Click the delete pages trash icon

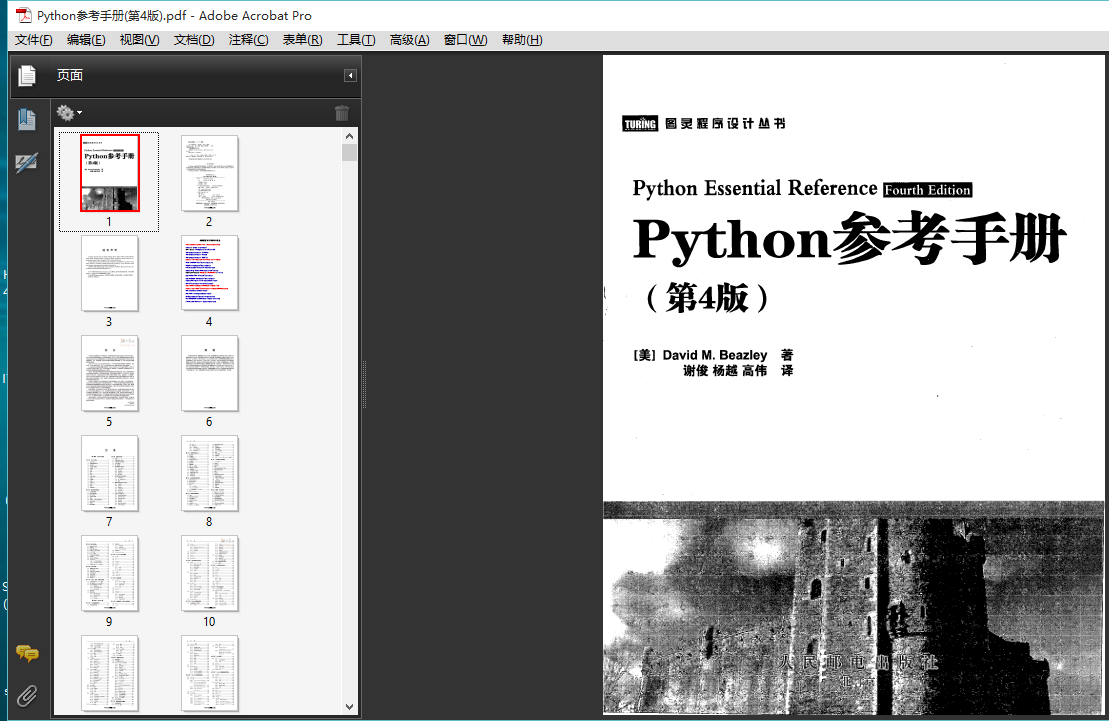pyautogui.click(x=342, y=113)
